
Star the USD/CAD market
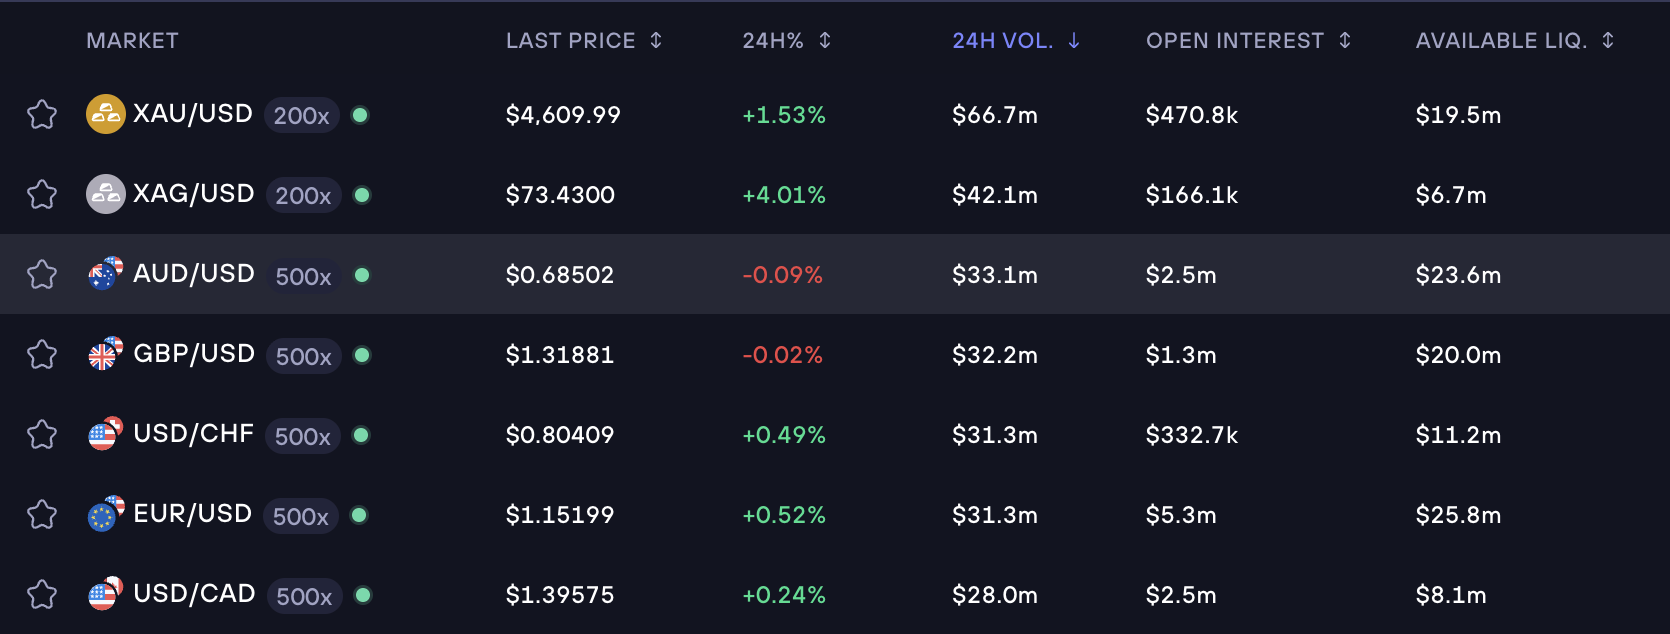click(x=42, y=594)
